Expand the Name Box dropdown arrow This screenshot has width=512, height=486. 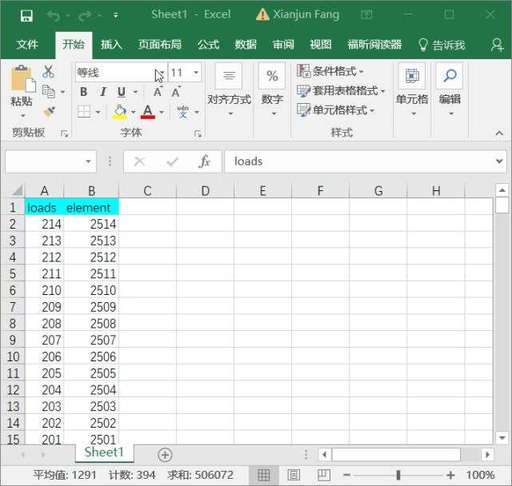pos(88,162)
